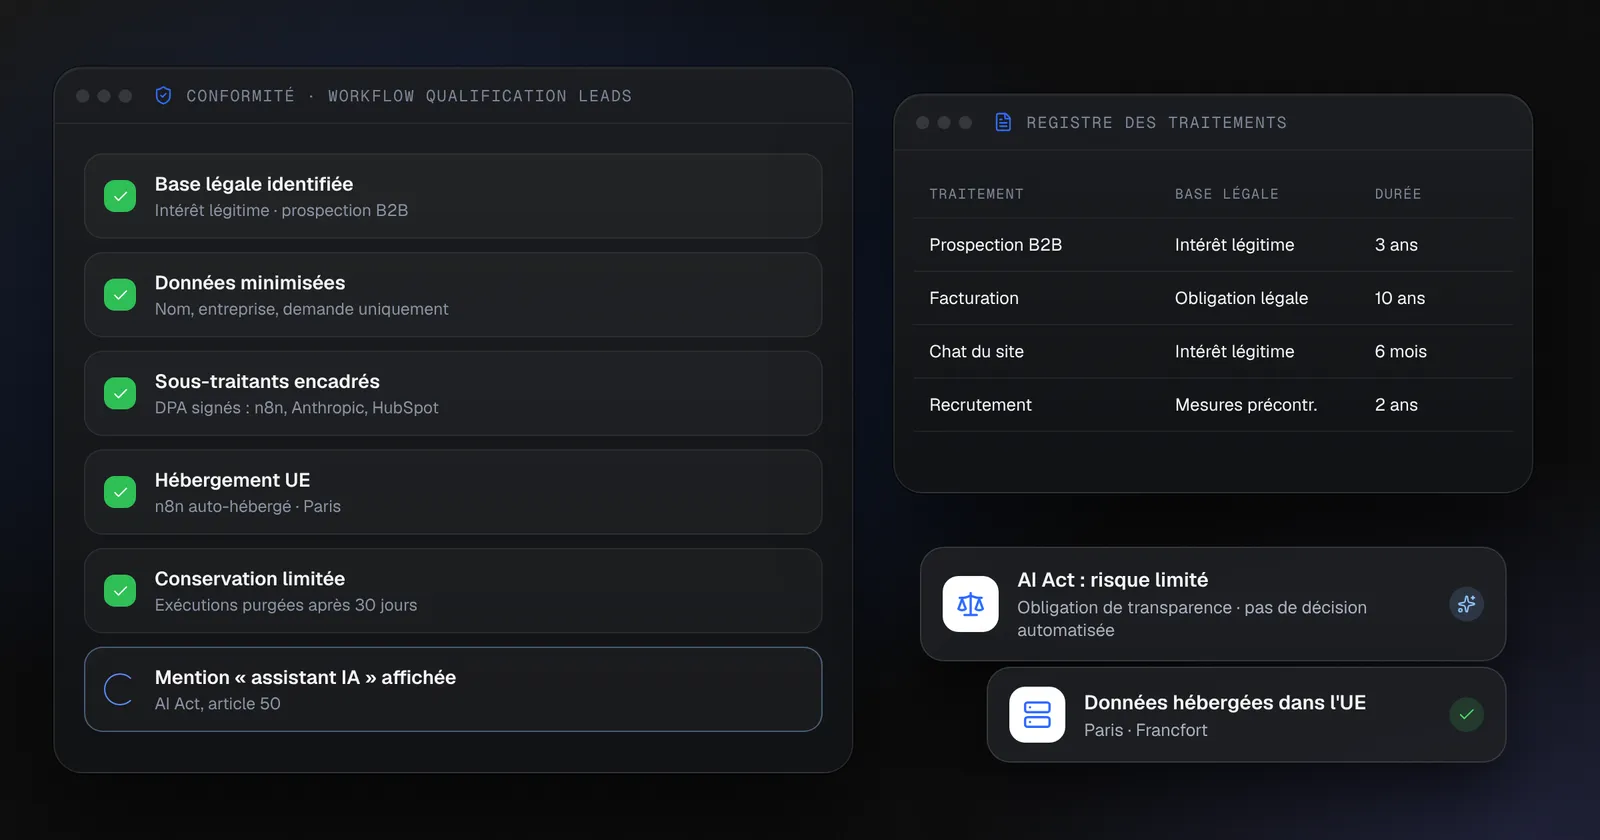
Task: Select the Prospection B2B row label
Action: pos(995,245)
